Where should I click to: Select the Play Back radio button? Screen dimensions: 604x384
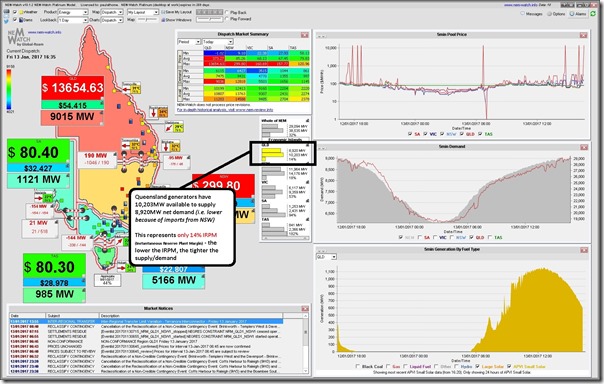(226, 12)
